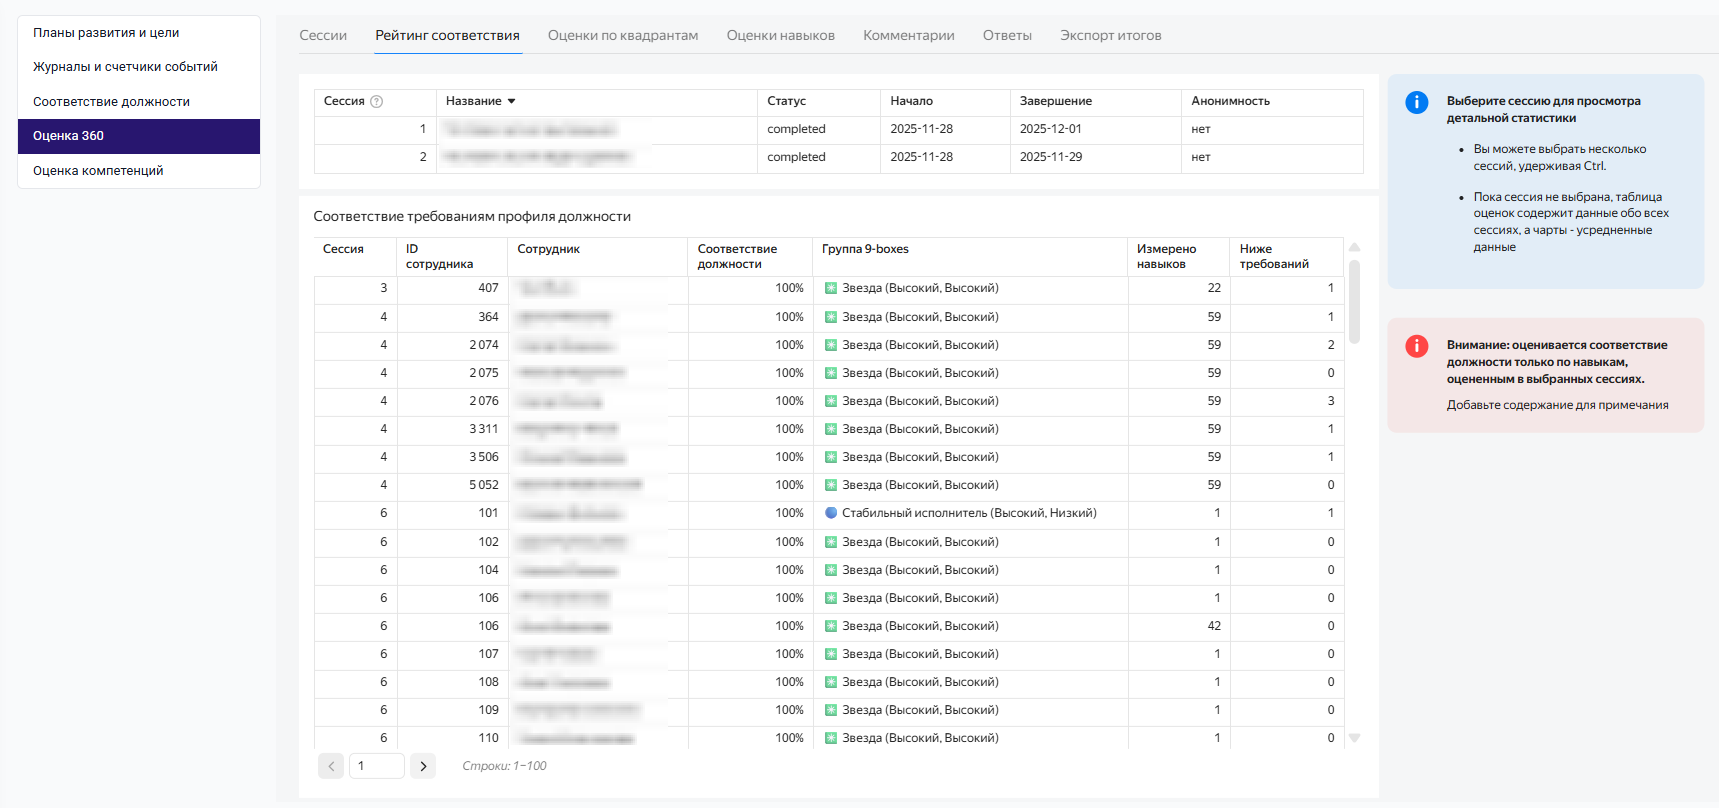Open the Экспорт итогов tab
This screenshot has width=1719, height=808.
(1110, 35)
